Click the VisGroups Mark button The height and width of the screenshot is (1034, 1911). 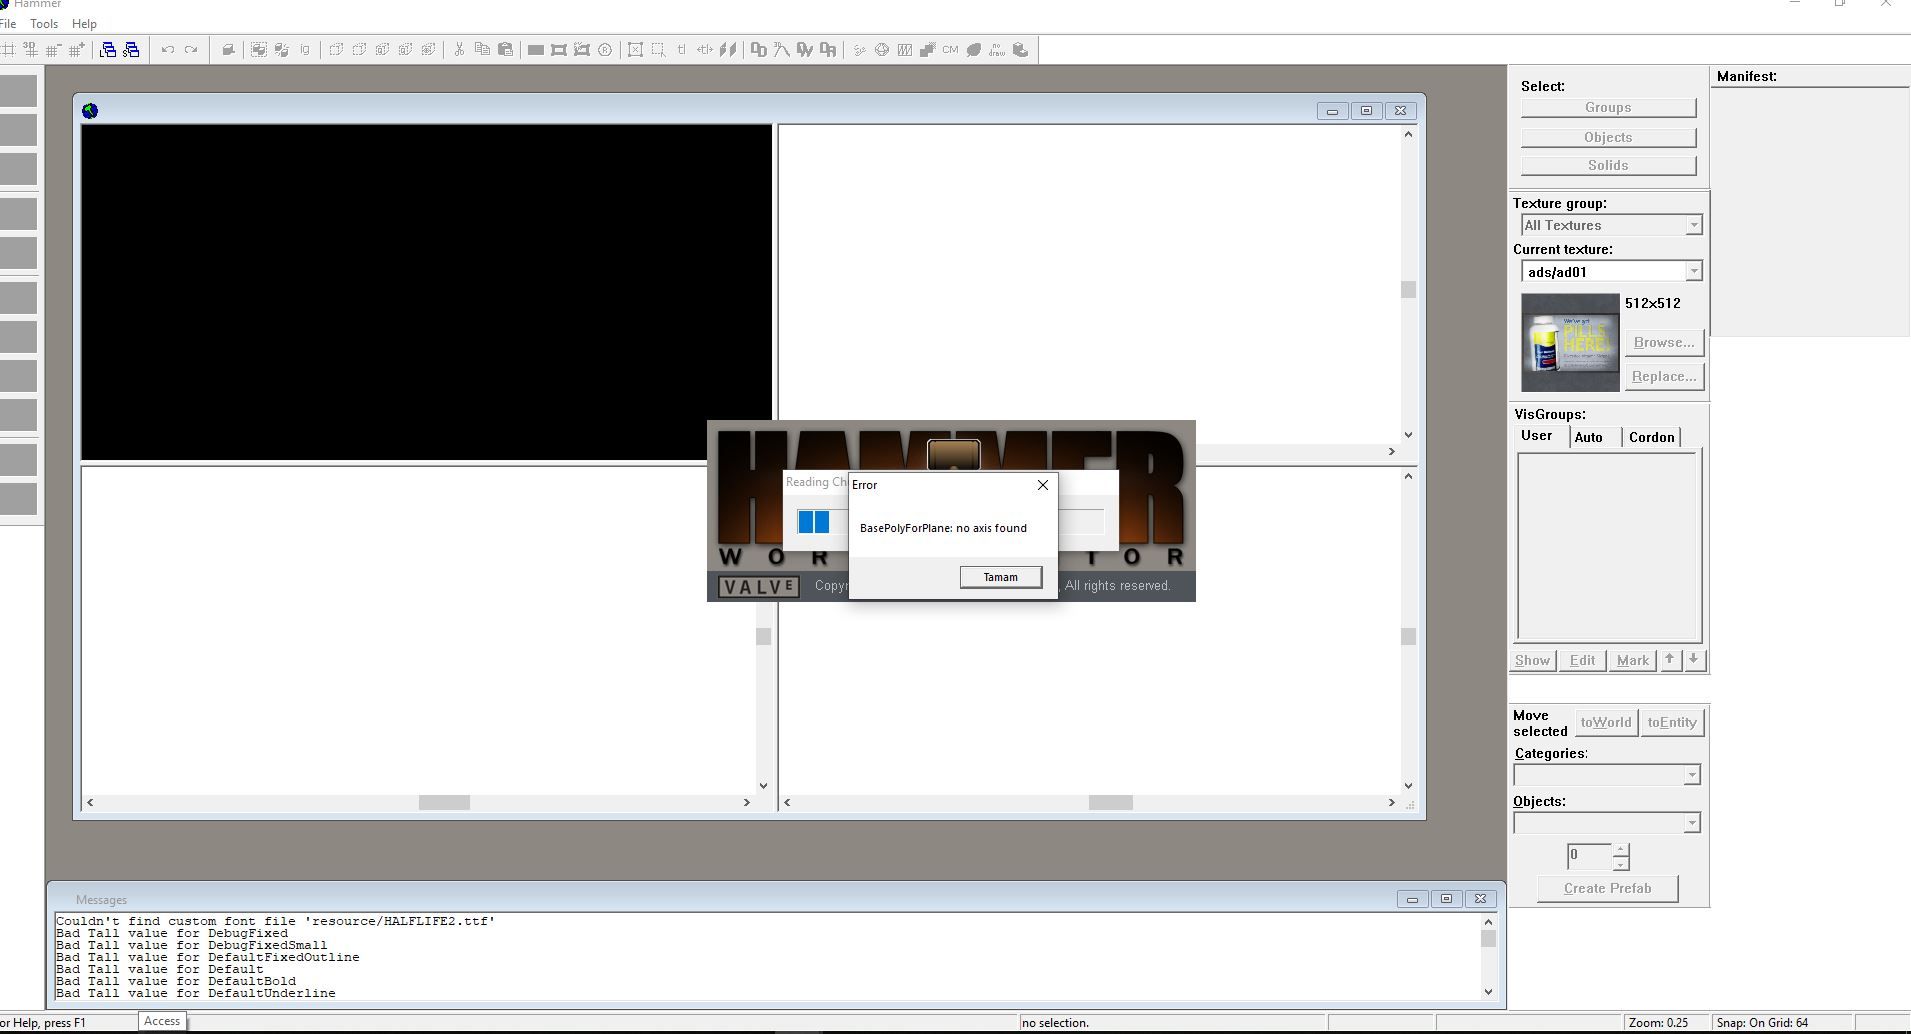tap(1633, 660)
